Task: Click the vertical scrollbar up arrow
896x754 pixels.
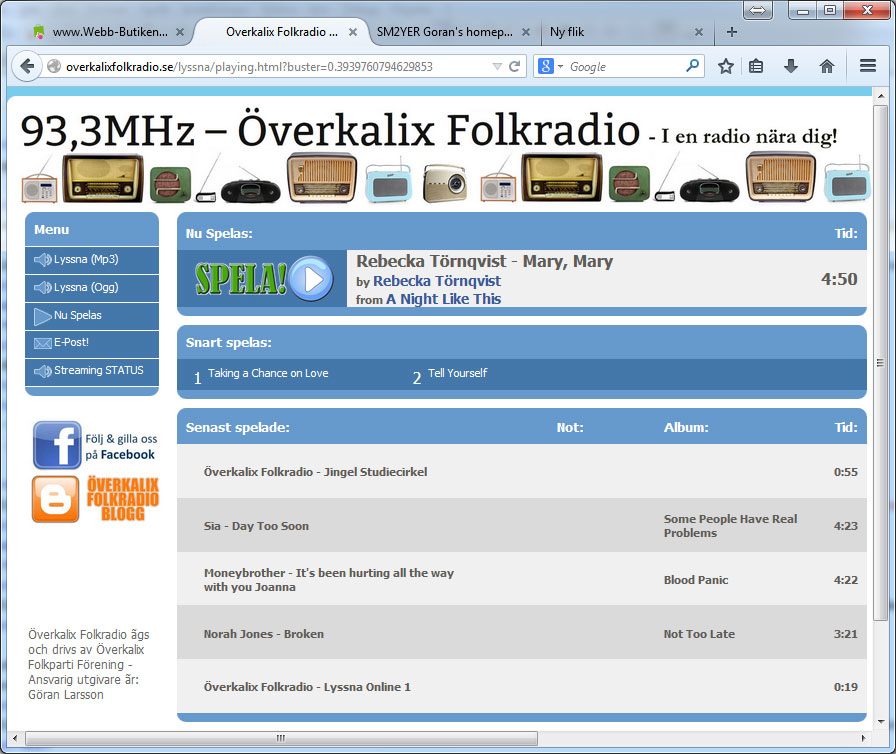Action: coord(881,95)
